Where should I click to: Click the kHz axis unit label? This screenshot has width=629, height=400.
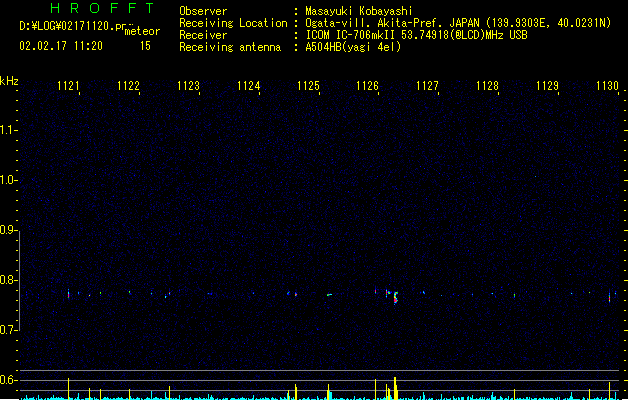pyautogui.click(x=9, y=81)
